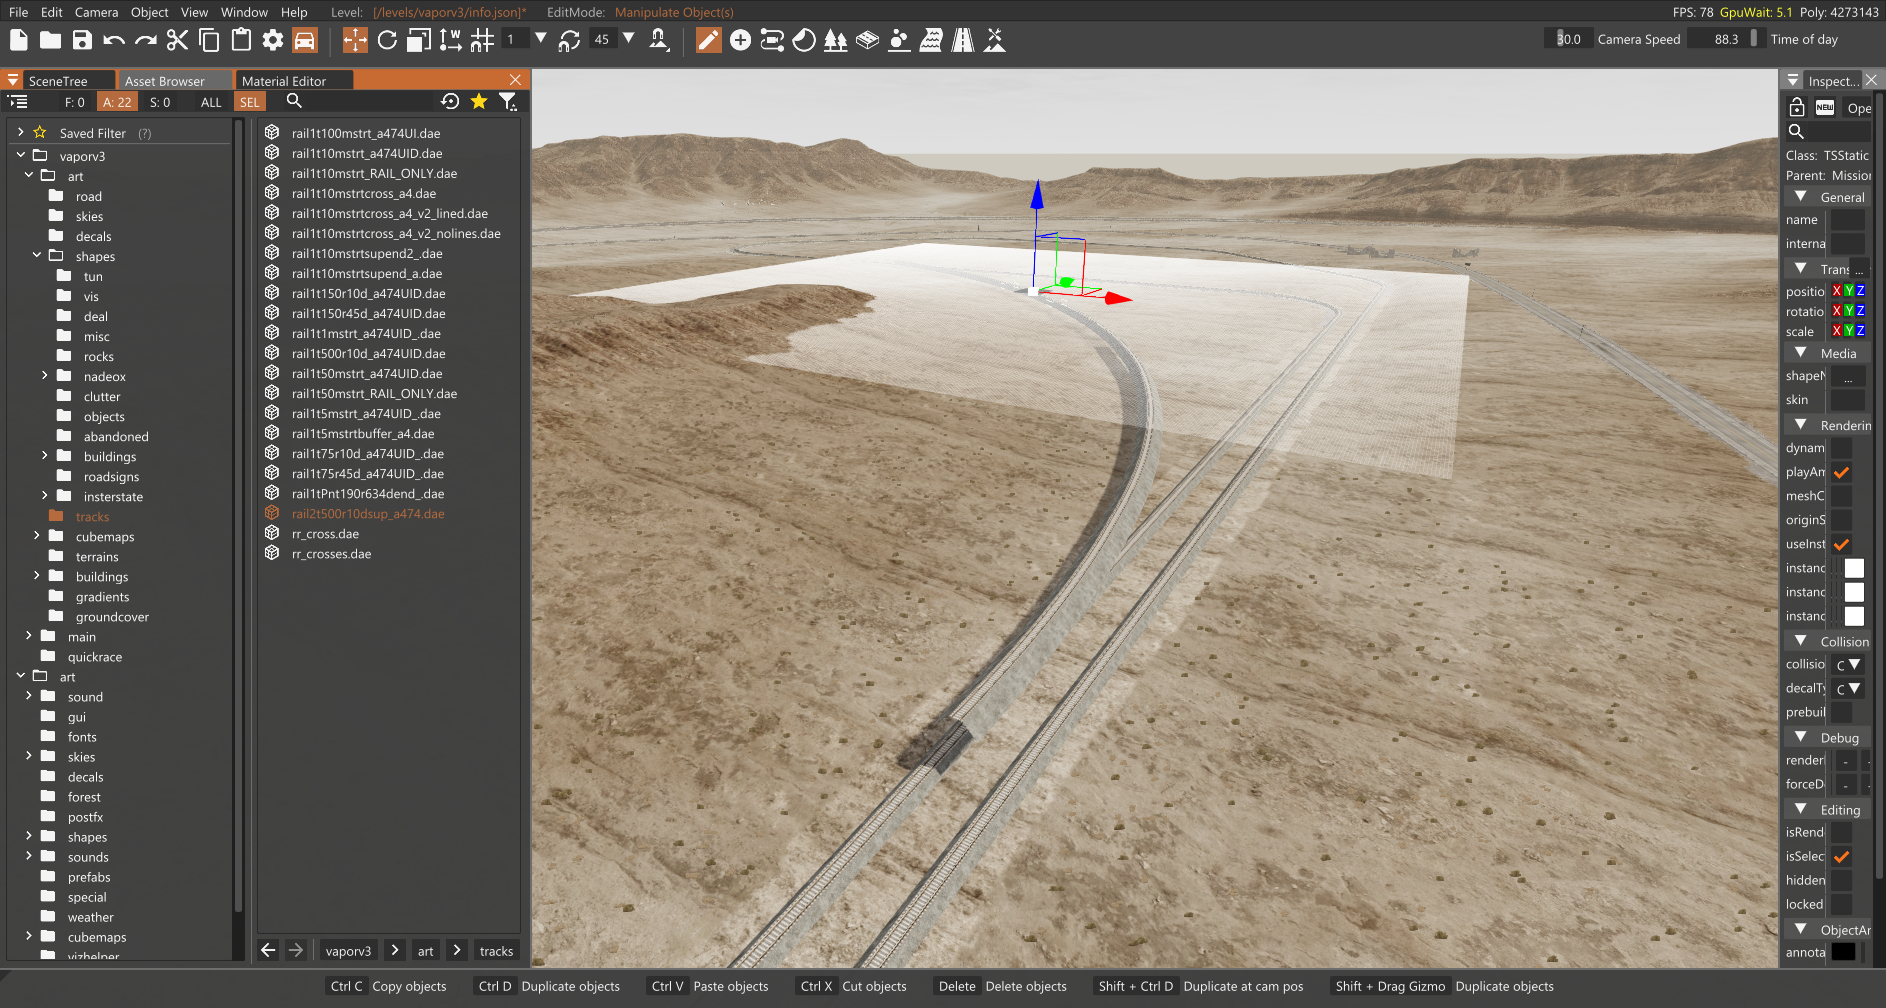1886x1008 pixels.
Task: Toggle snap-to-terrain icon
Action: click(659, 40)
